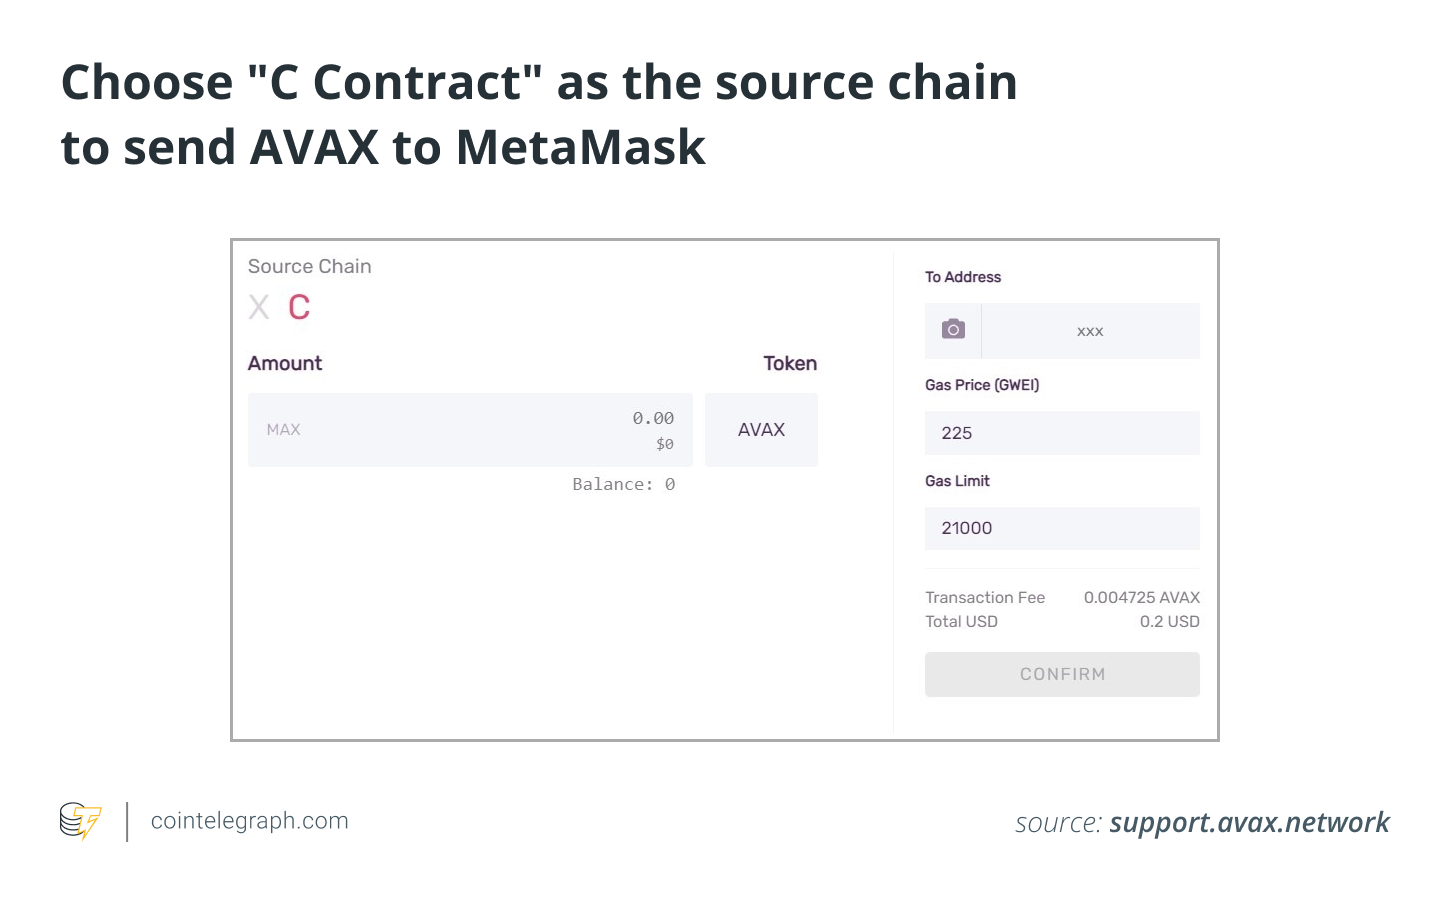The image size is (1450, 902).
Task: Click the Balance: 0 label
Action: pos(624,484)
